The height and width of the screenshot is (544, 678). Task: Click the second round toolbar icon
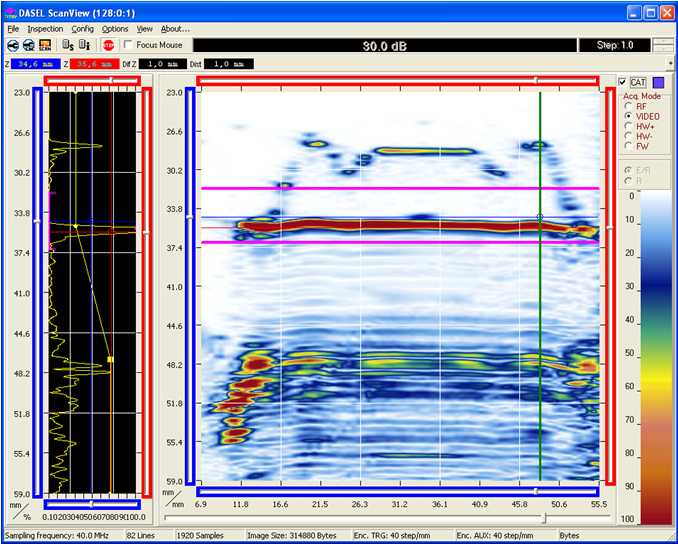point(28,45)
